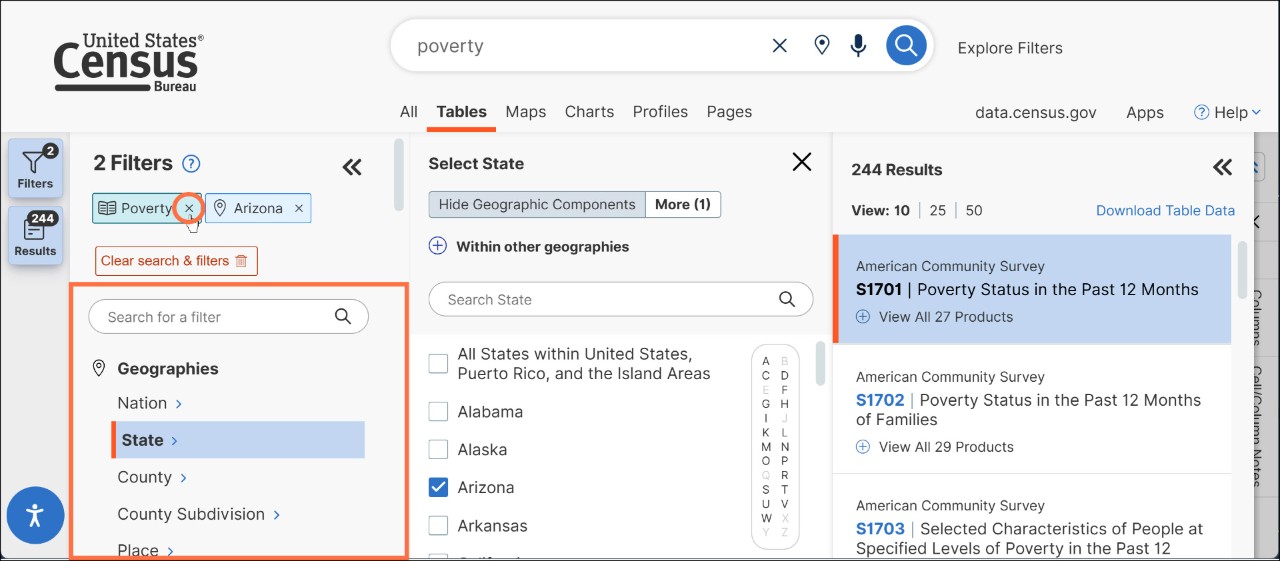The image size is (1280, 561).
Task: Uncheck the Arizona checkbox
Action: tap(438, 487)
